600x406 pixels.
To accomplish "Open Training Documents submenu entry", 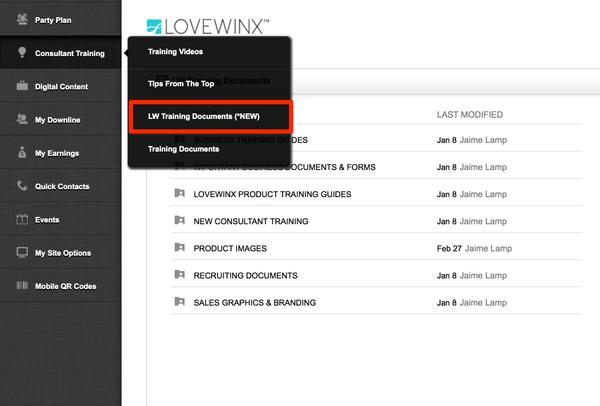I will point(210,149).
